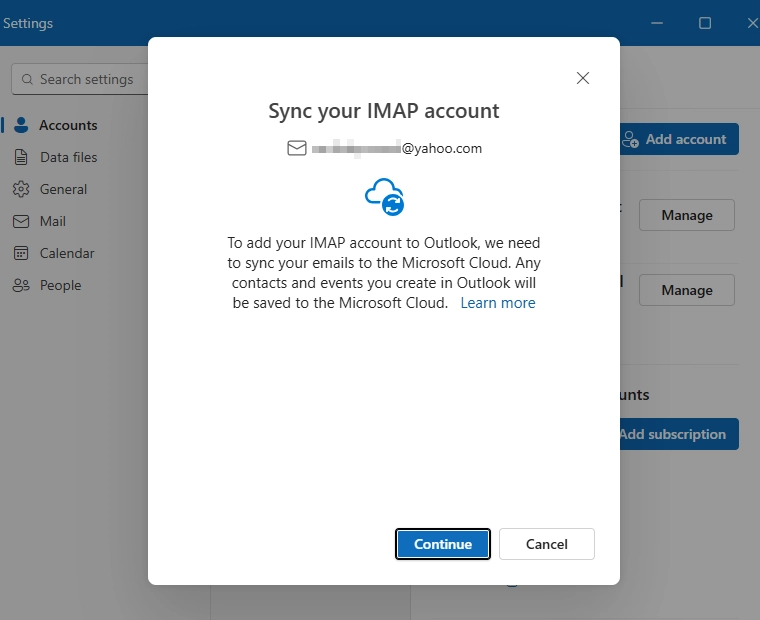Click the Mail envelope sidebar icon
Image resolution: width=760 pixels, height=620 pixels.
21,222
